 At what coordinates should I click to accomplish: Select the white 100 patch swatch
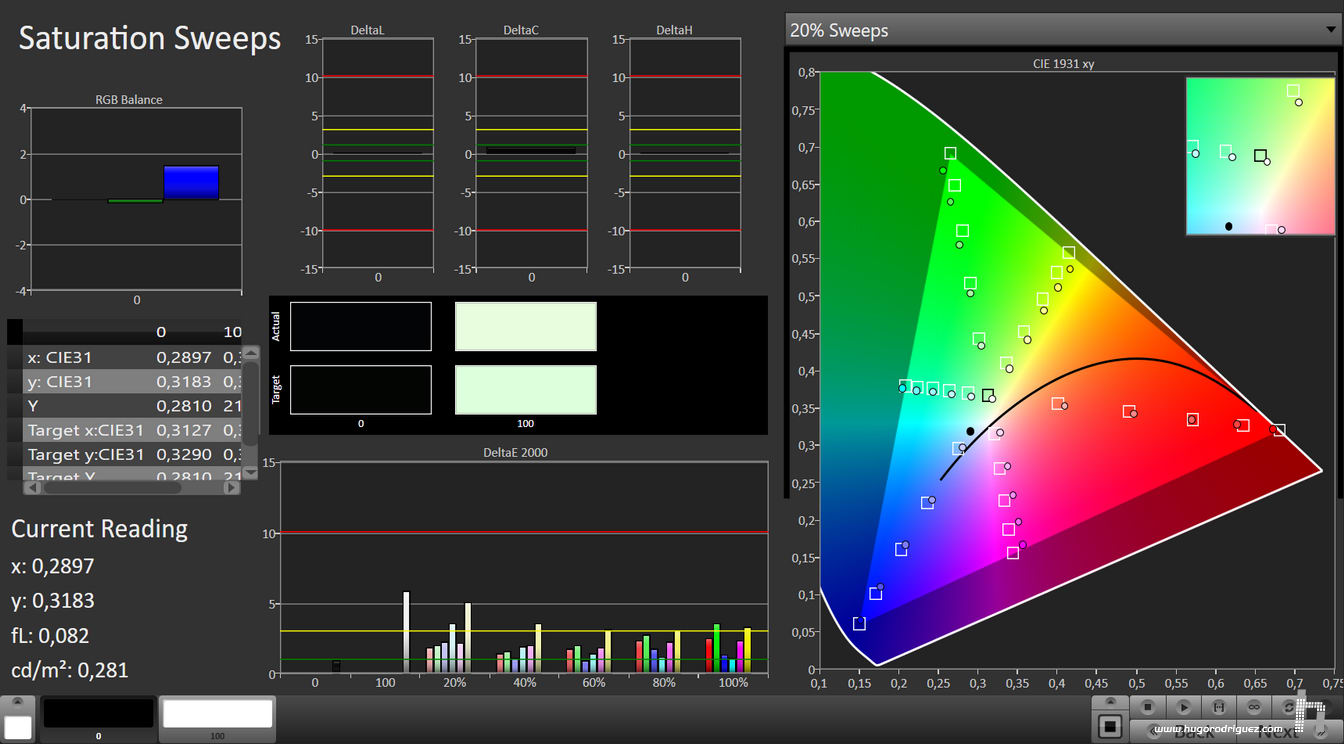click(x=217, y=713)
